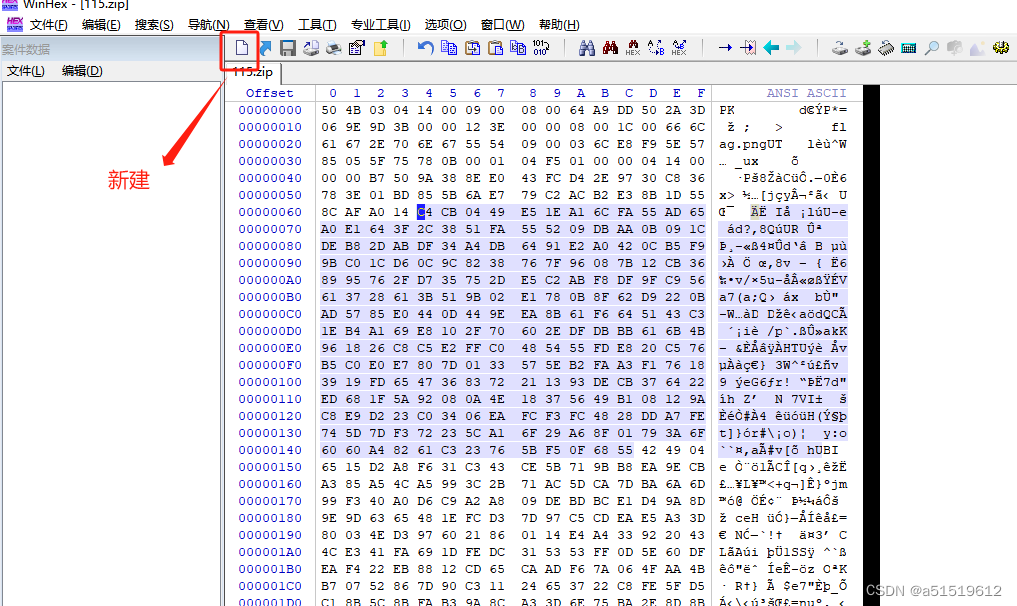Screen dimensions: 1017x606
Task: Click the Print icon
Action: pos(334,46)
